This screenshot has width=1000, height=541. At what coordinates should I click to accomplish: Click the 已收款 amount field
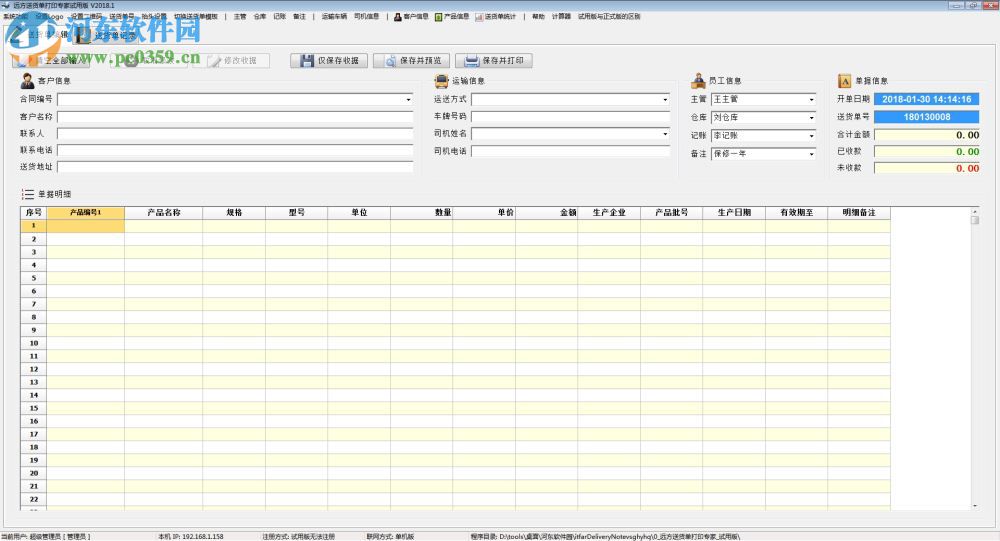[x=927, y=151]
